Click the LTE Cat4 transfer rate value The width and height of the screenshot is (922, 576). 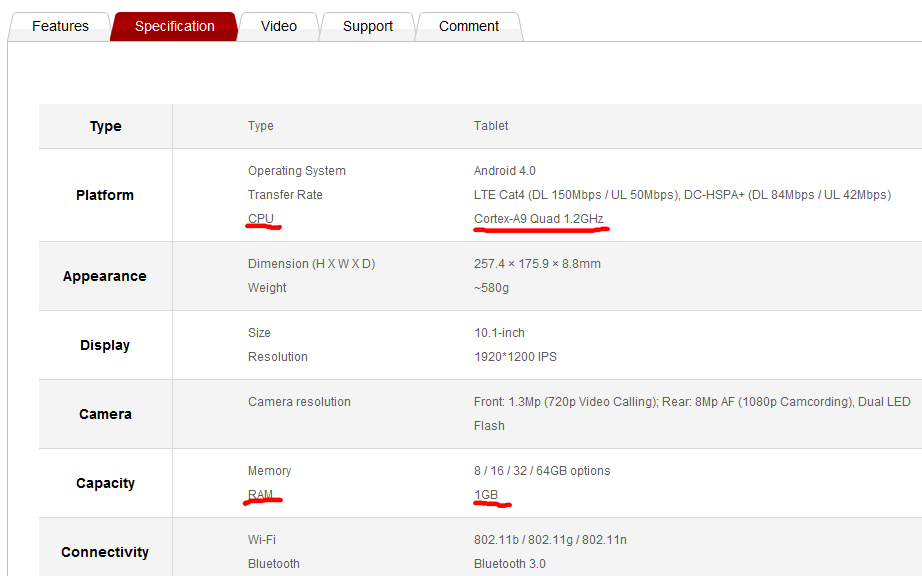click(682, 195)
